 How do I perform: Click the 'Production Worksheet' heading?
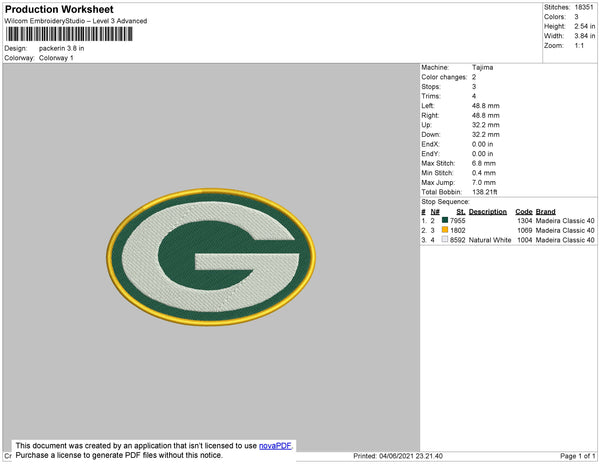click(59, 10)
